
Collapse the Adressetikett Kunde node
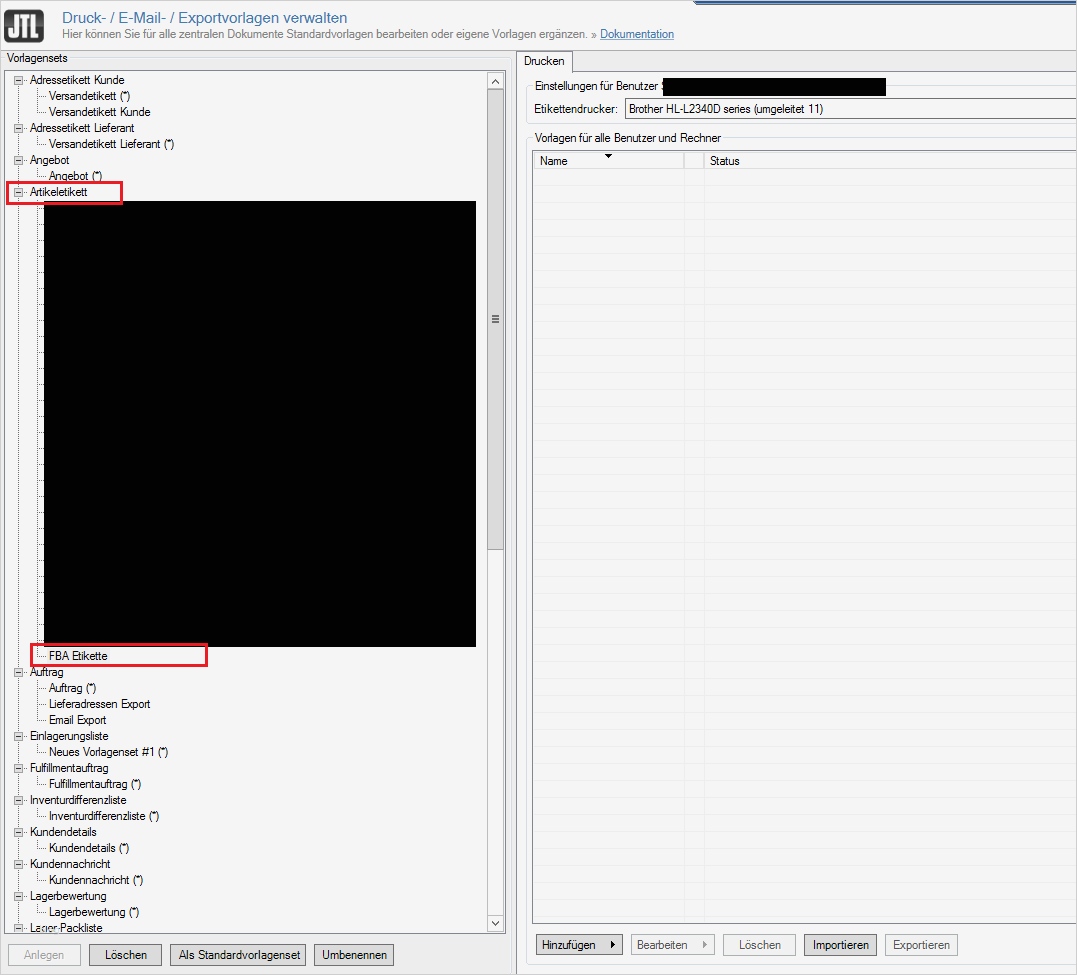click(x=19, y=80)
